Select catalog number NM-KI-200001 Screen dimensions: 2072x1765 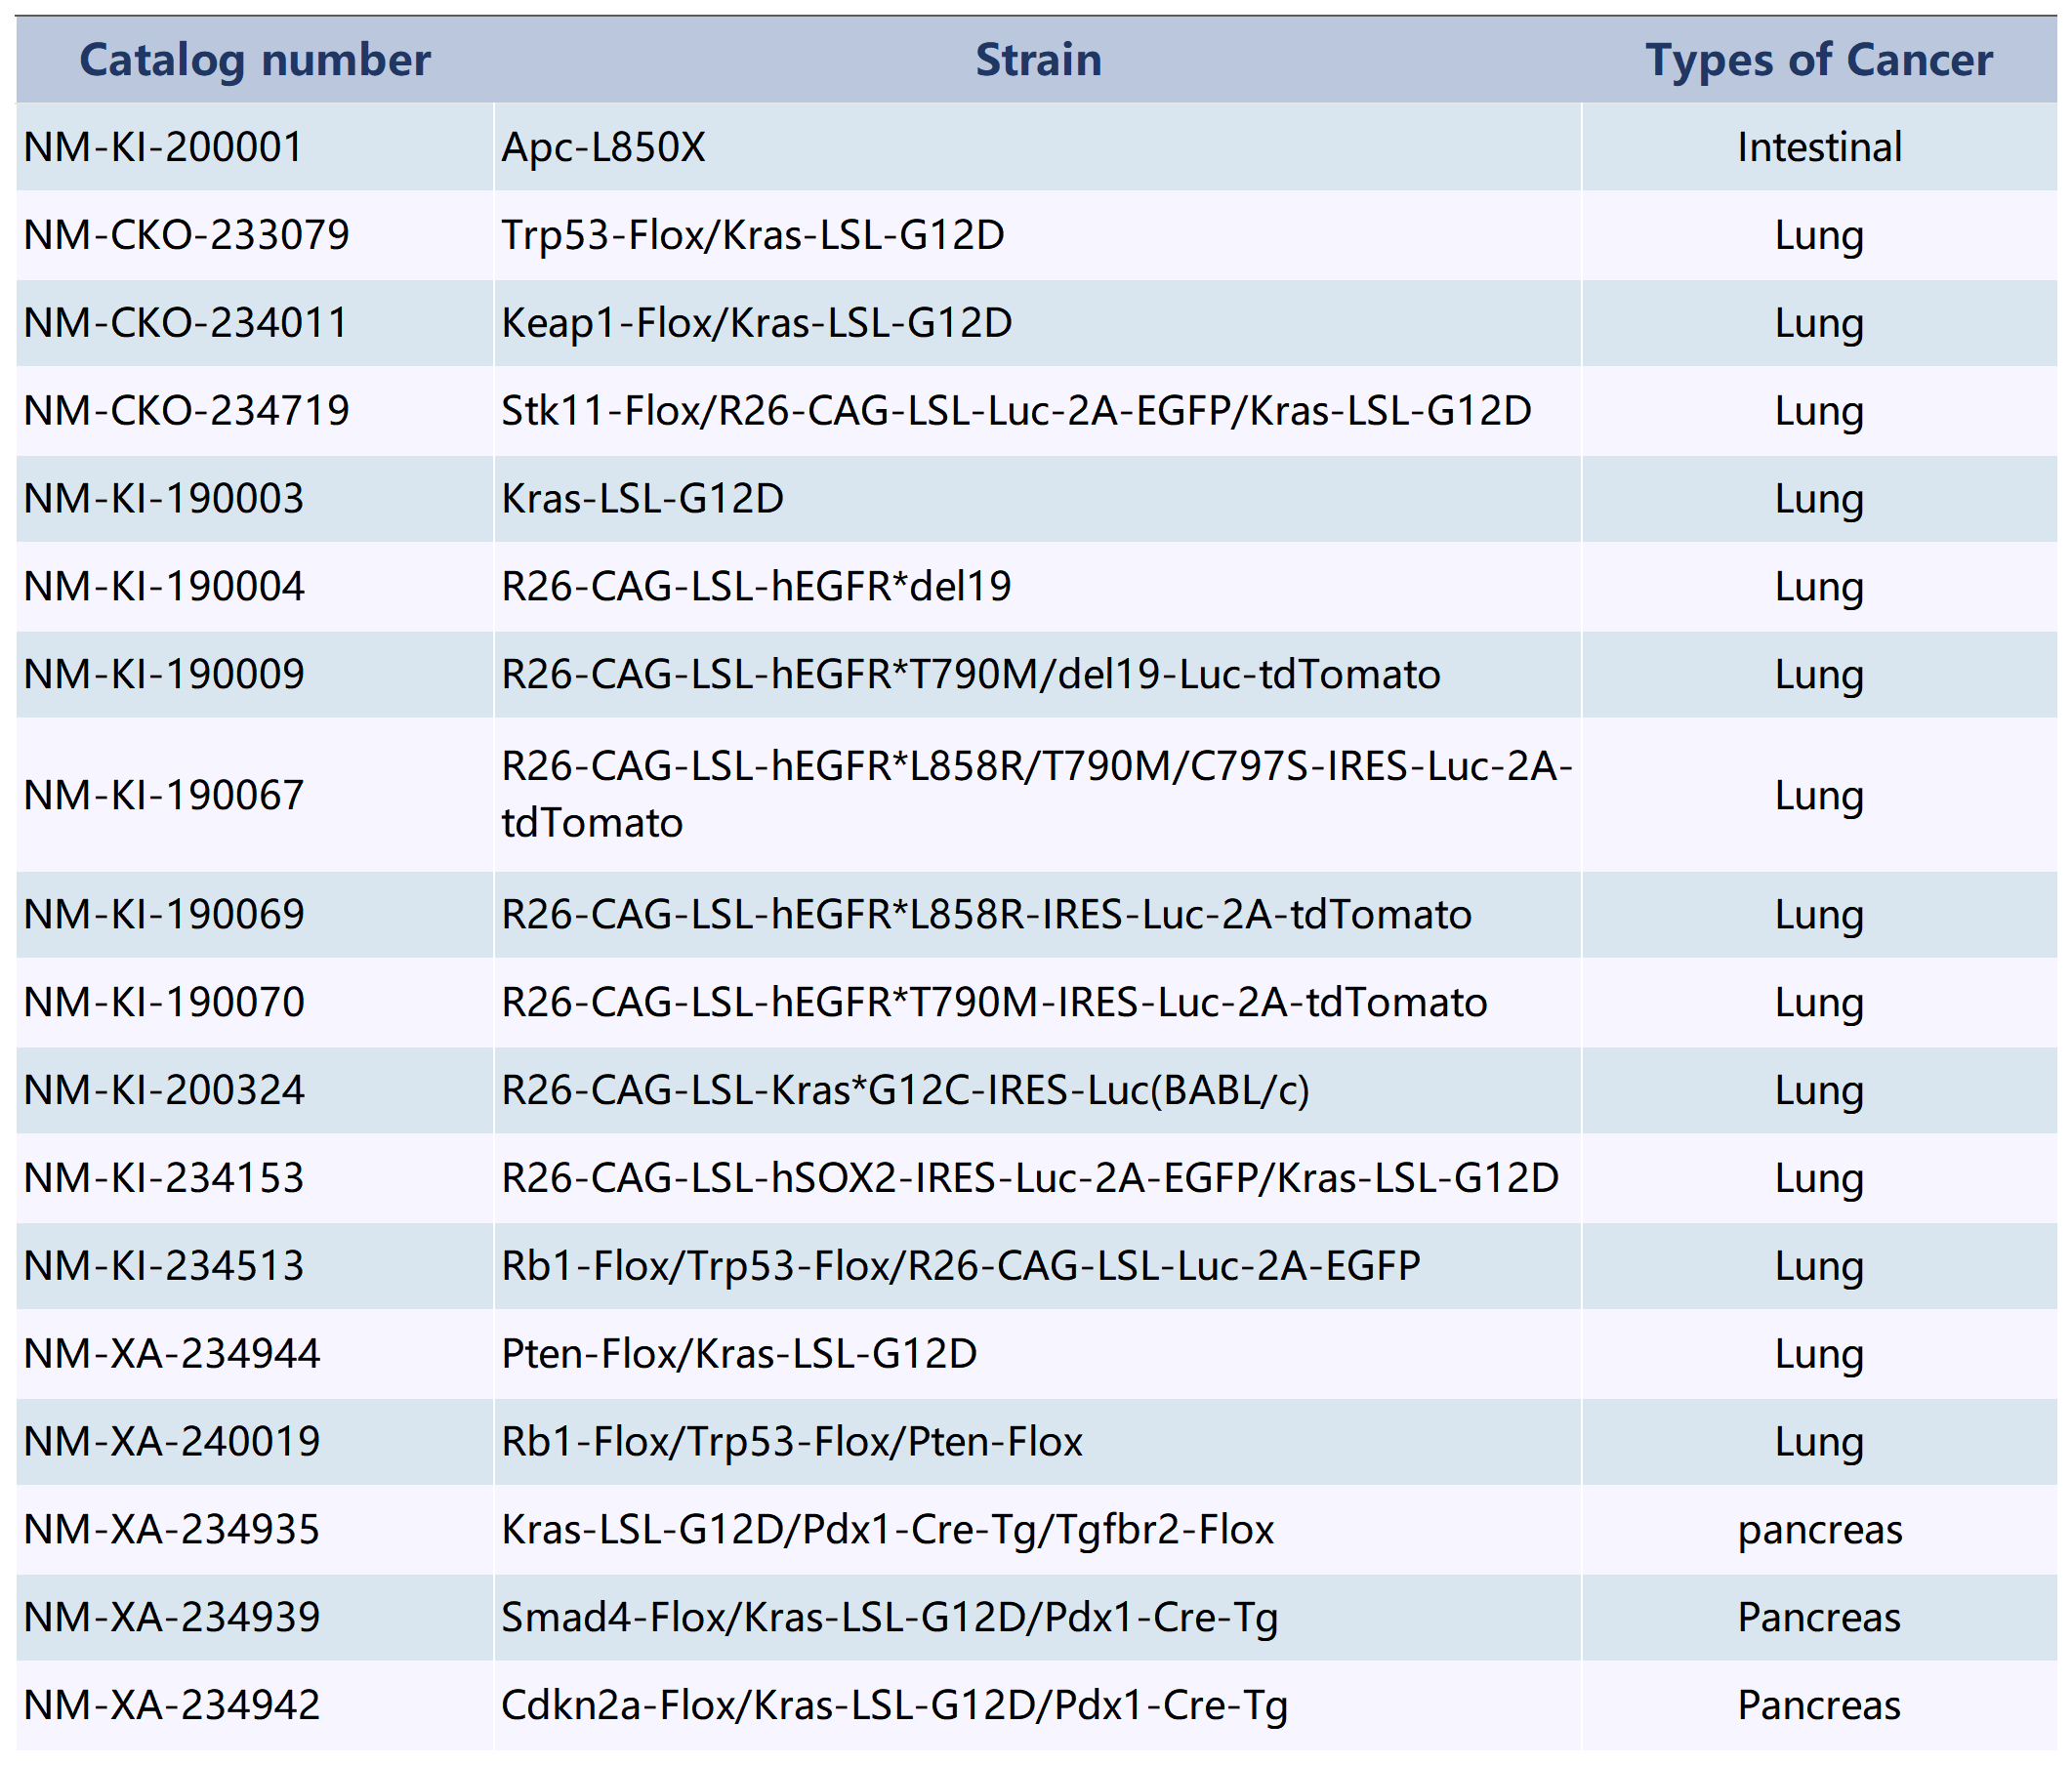(x=163, y=147)
